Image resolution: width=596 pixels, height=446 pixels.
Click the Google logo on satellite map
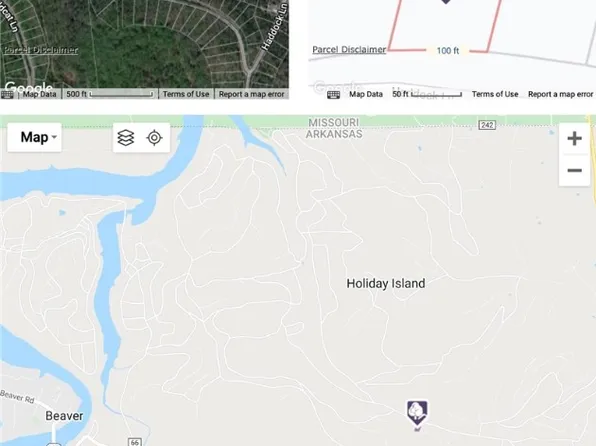(29, 87)
